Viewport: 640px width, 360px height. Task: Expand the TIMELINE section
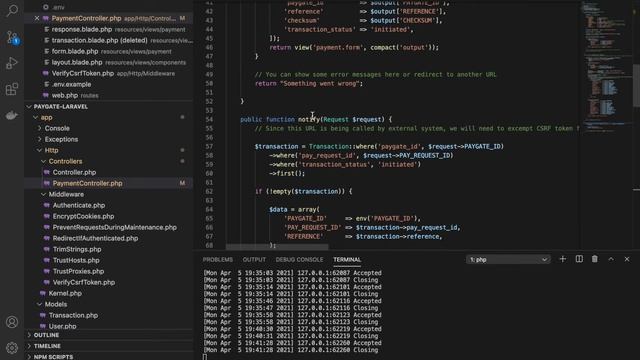109,346
